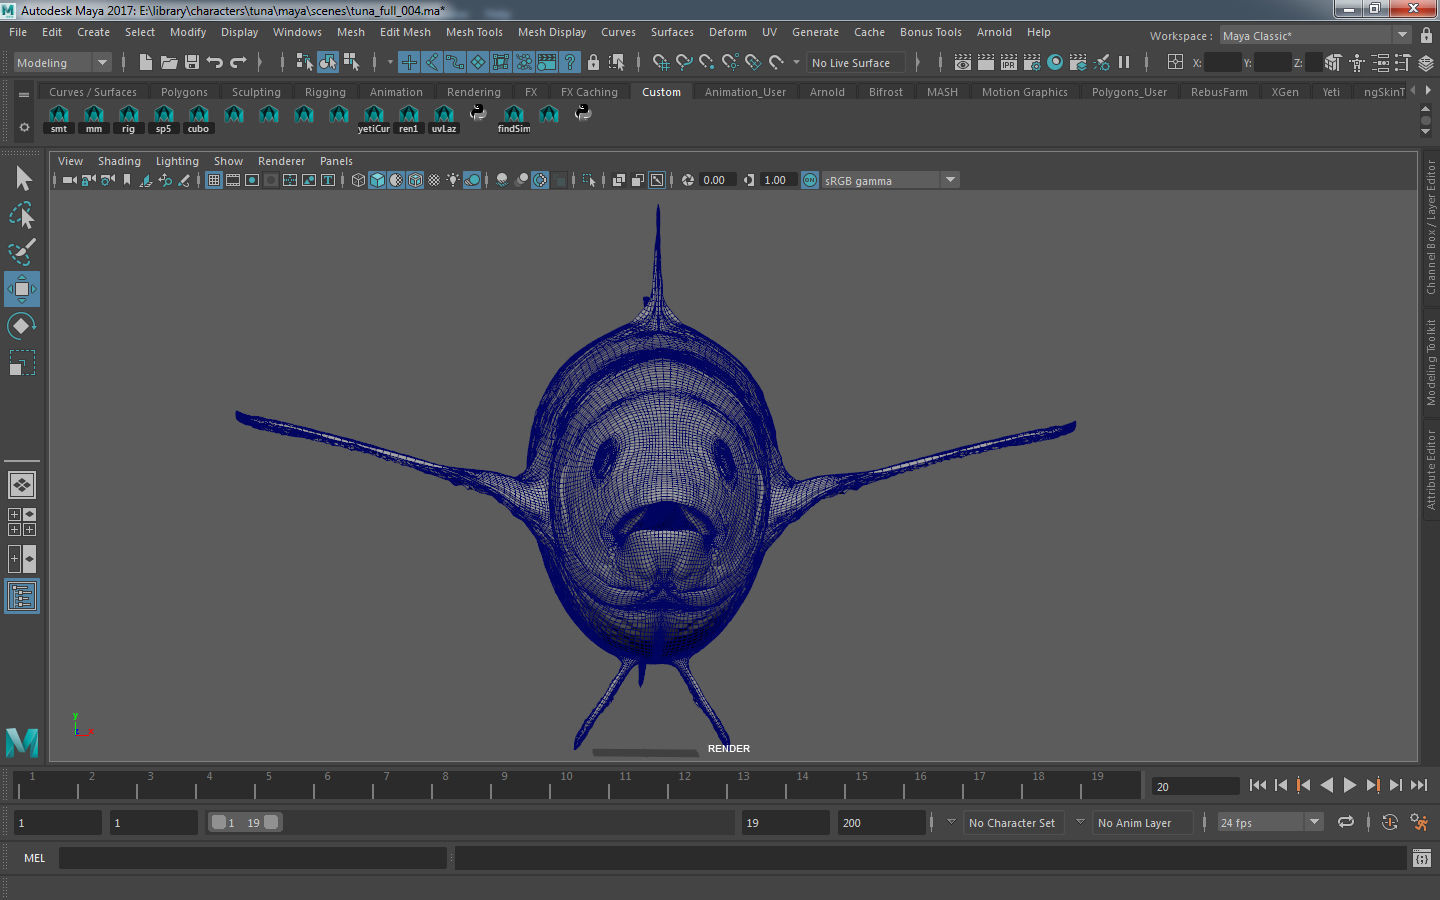Open the Mesh Tools menu

[474, 32]
